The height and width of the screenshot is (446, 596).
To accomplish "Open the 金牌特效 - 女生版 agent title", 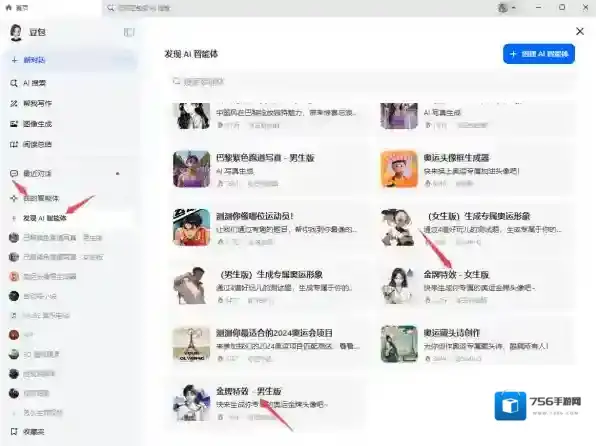I will click(x=456, y=275).
